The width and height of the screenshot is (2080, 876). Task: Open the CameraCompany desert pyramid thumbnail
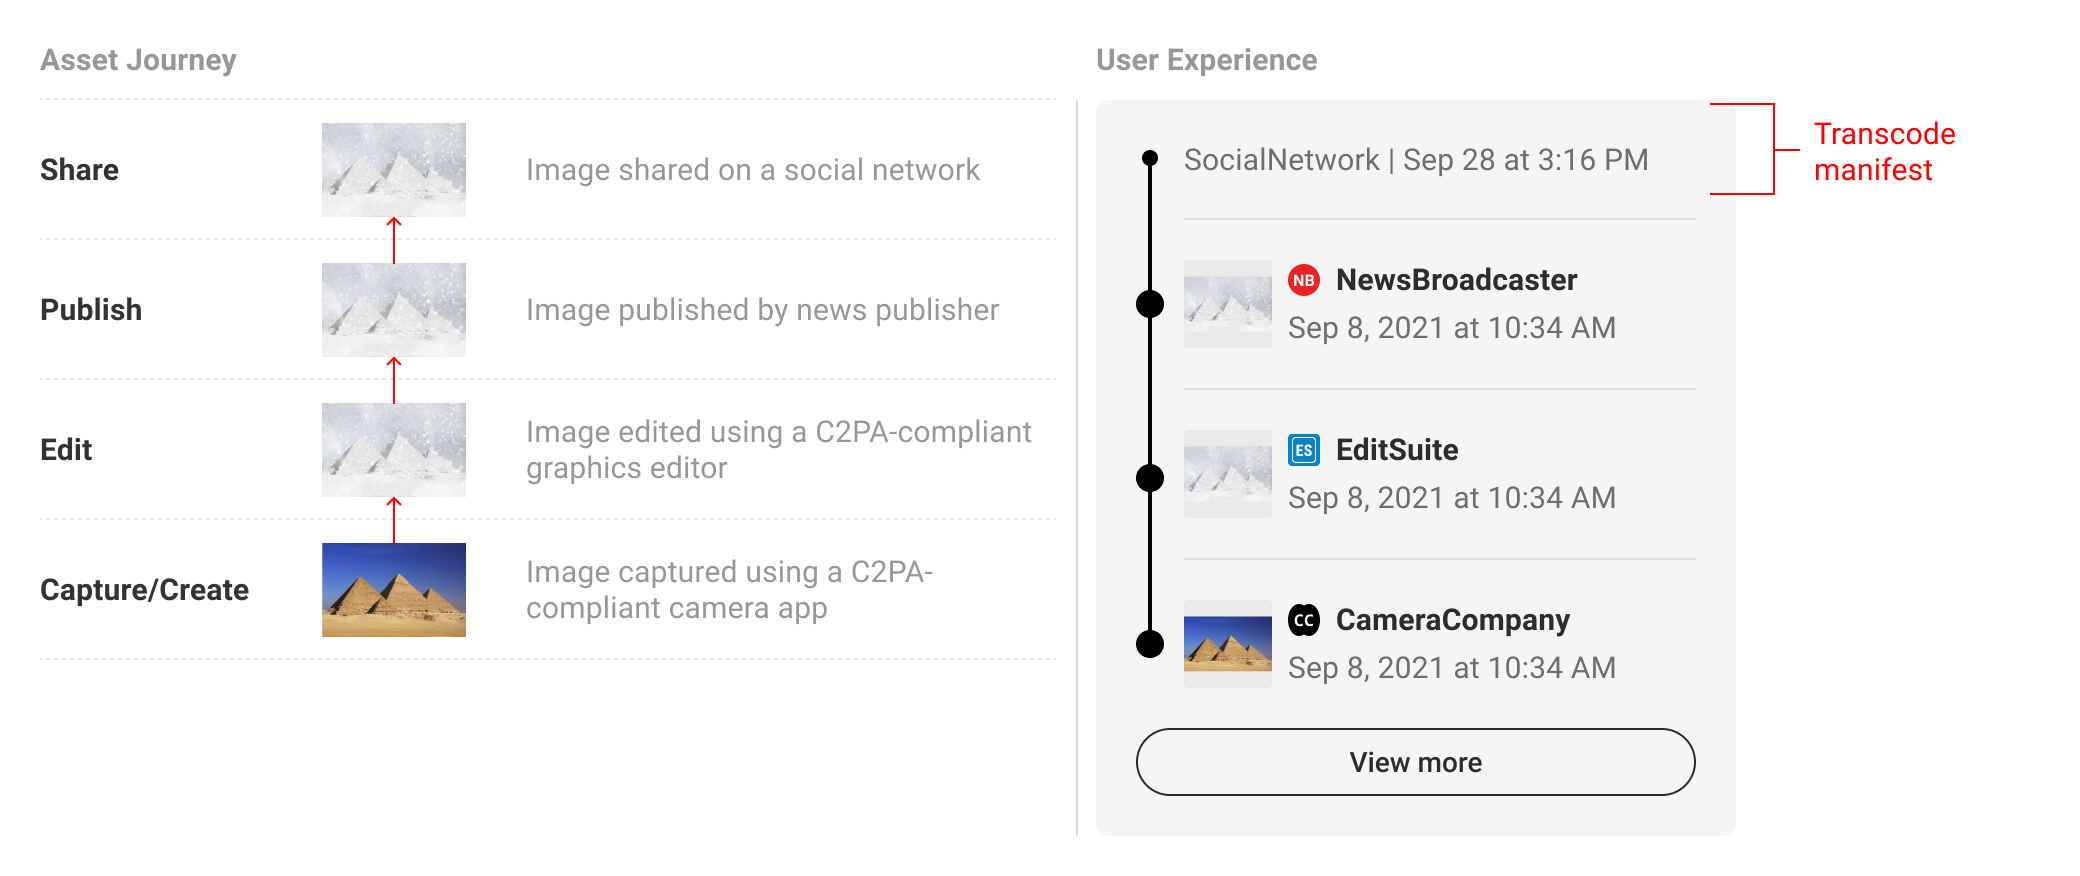(x=1228, y=644)
